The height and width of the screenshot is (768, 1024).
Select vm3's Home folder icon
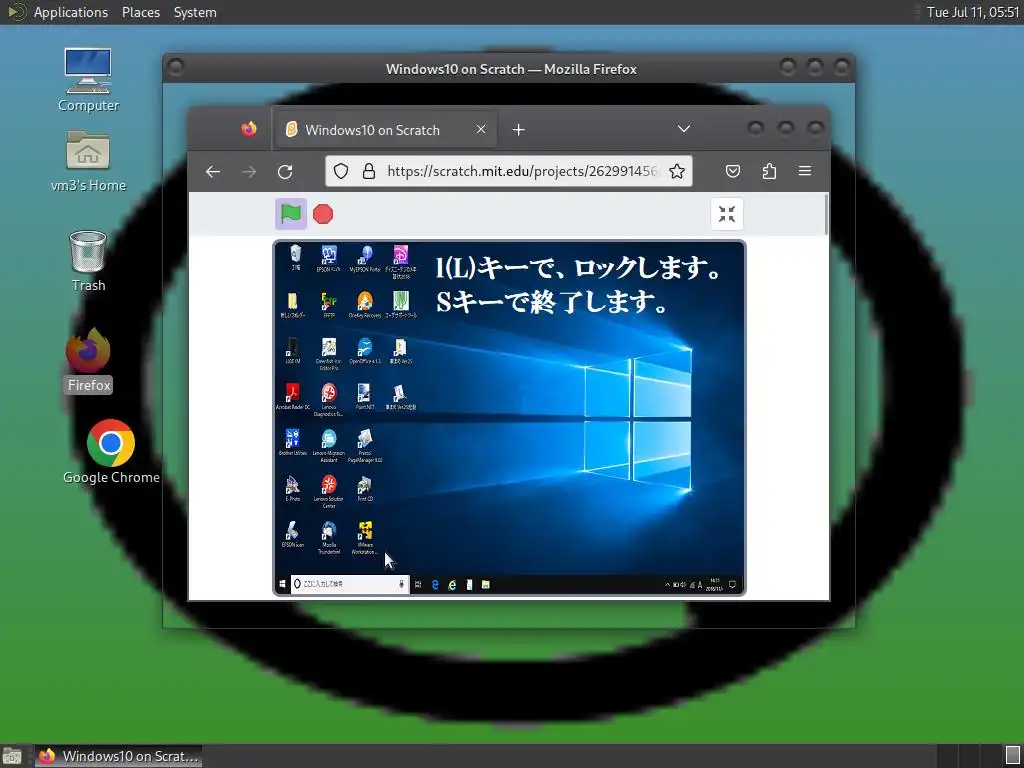tap(88, 161)
